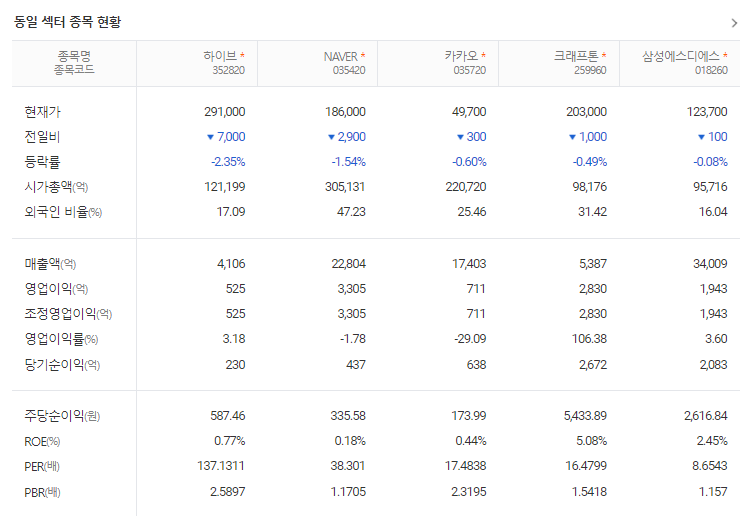
Task: Click NAVER current price 186,000
Action: click(x=345, y=112)
